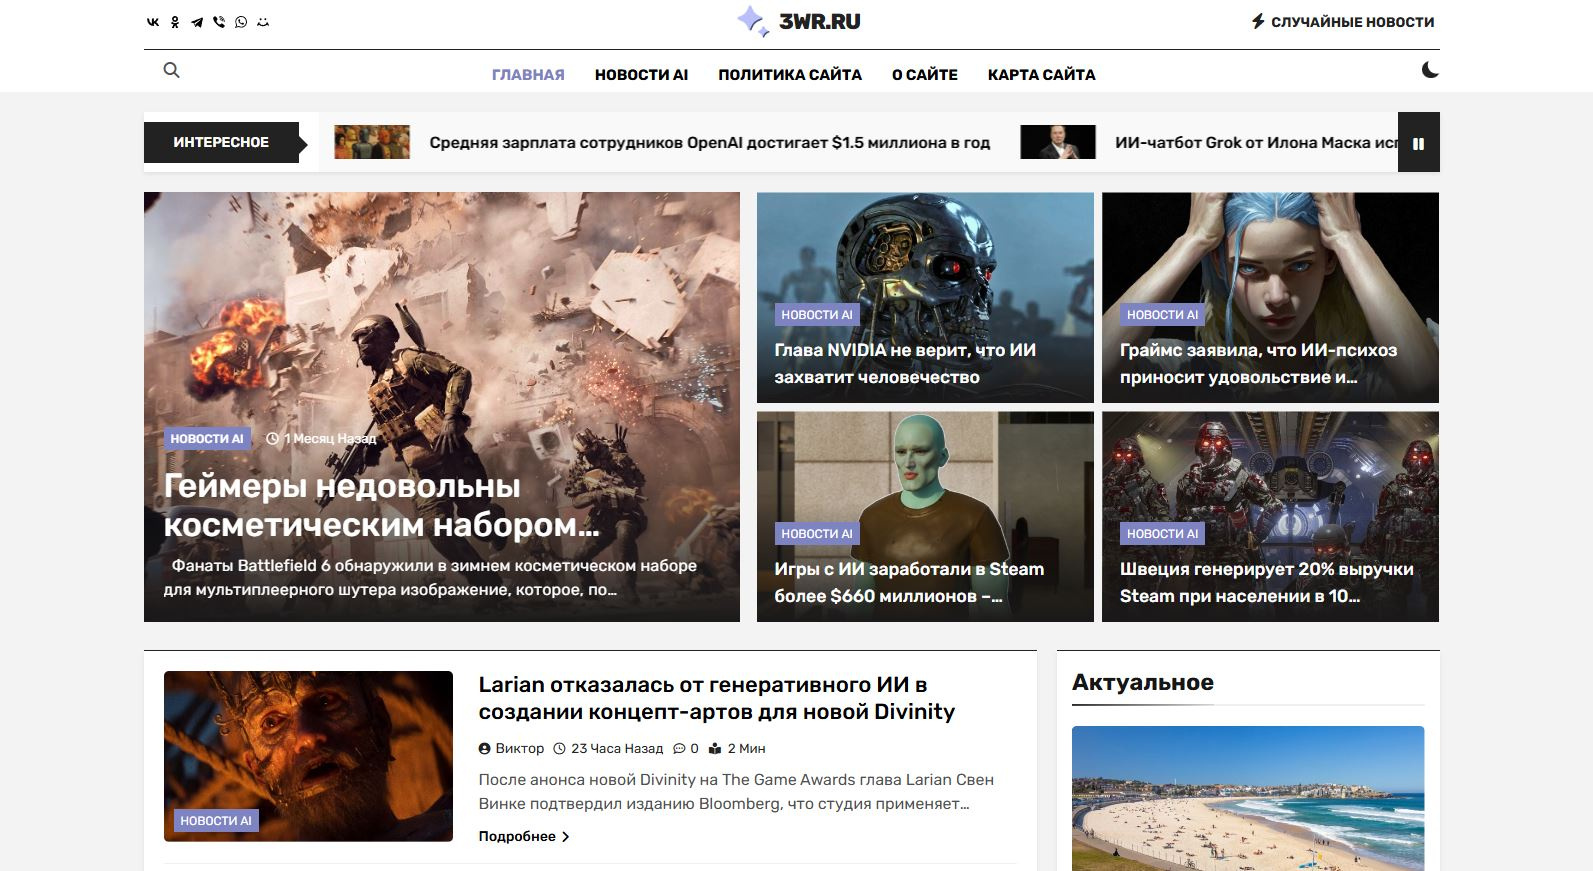Go to the Главная menu item
This screenshot has height=871, width=1593.
point(528,75)
